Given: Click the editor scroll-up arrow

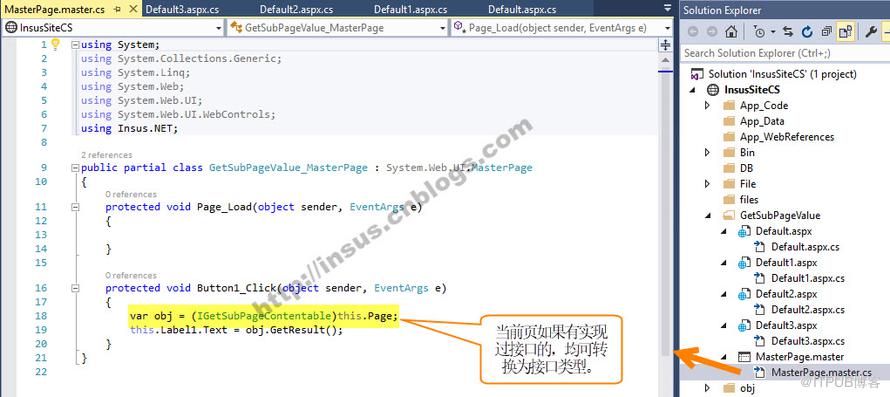Looking at the screenshot, I should tap(665, 59).
